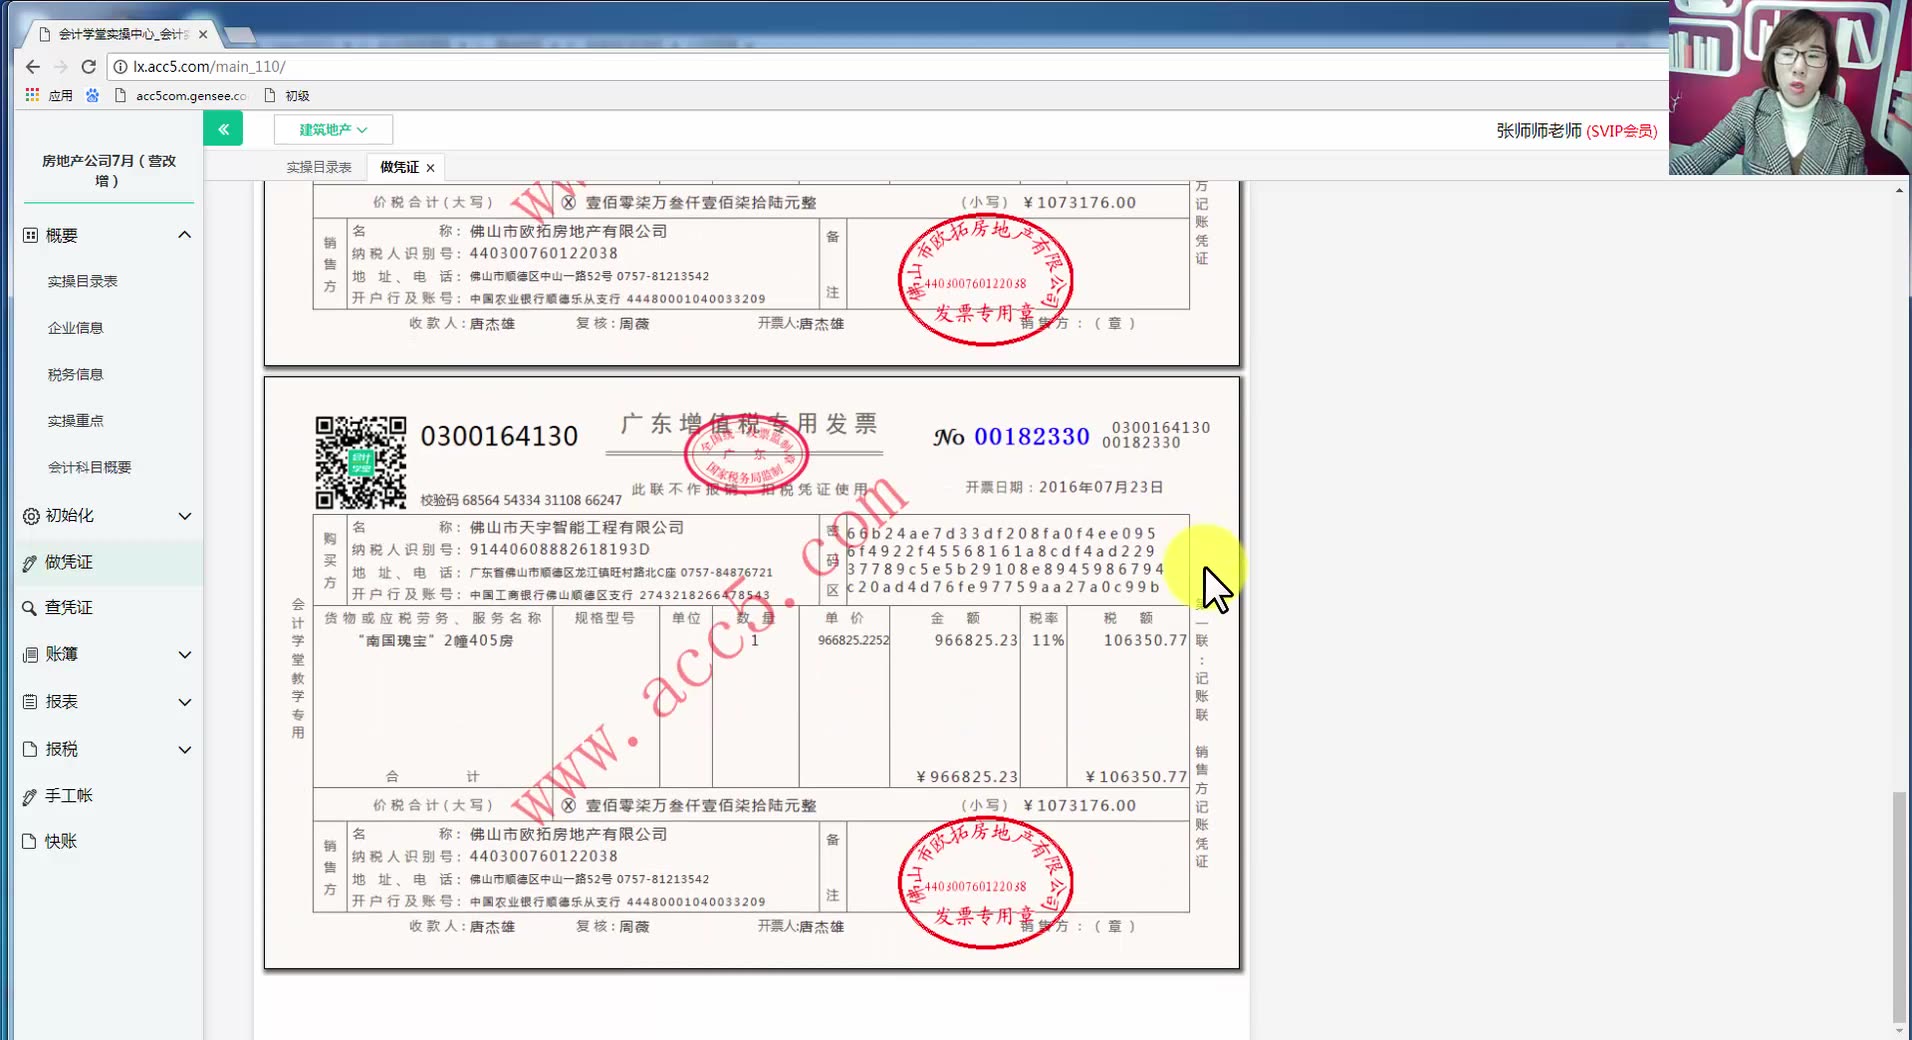Open 企业信息 in the sidebar
The height and width of the screenshot is (1040, 1912).
click(x=76, y=328)
